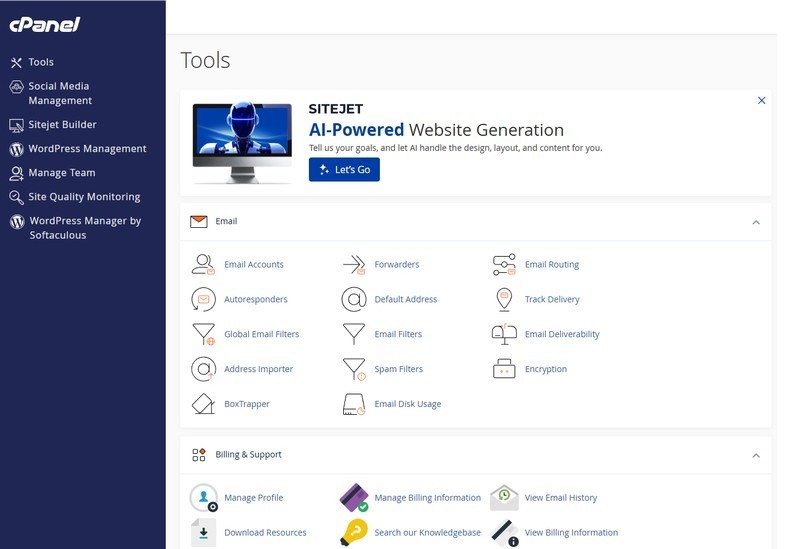This screenshot has height=549, width=787.
Task: Collapse the Billing & Support section chevron
Action: click(x=756, y=456)
